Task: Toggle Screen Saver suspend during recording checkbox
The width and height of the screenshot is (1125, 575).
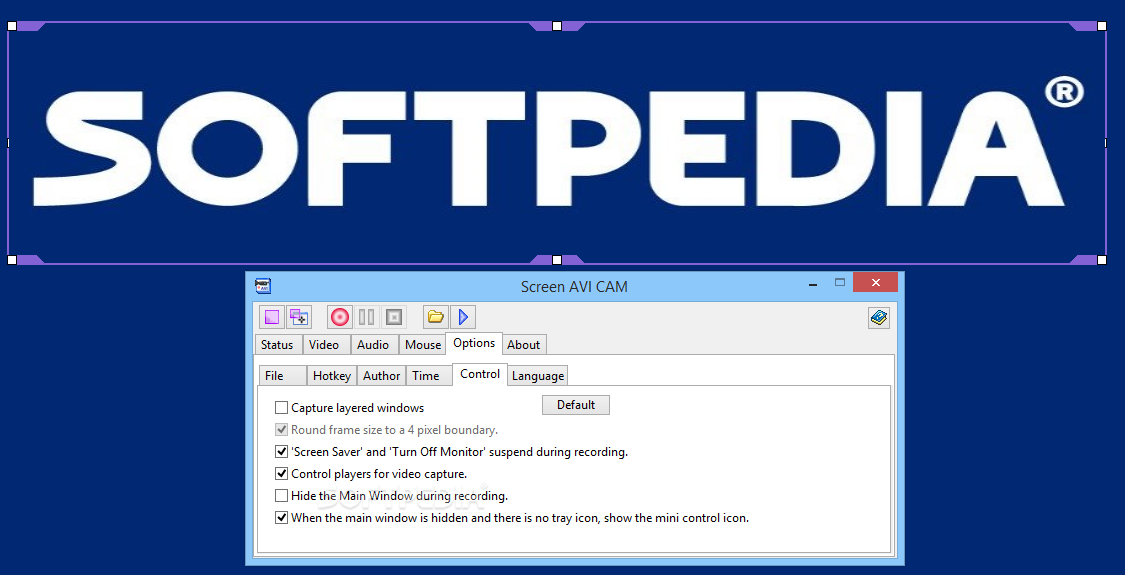Action: [281, 452]
